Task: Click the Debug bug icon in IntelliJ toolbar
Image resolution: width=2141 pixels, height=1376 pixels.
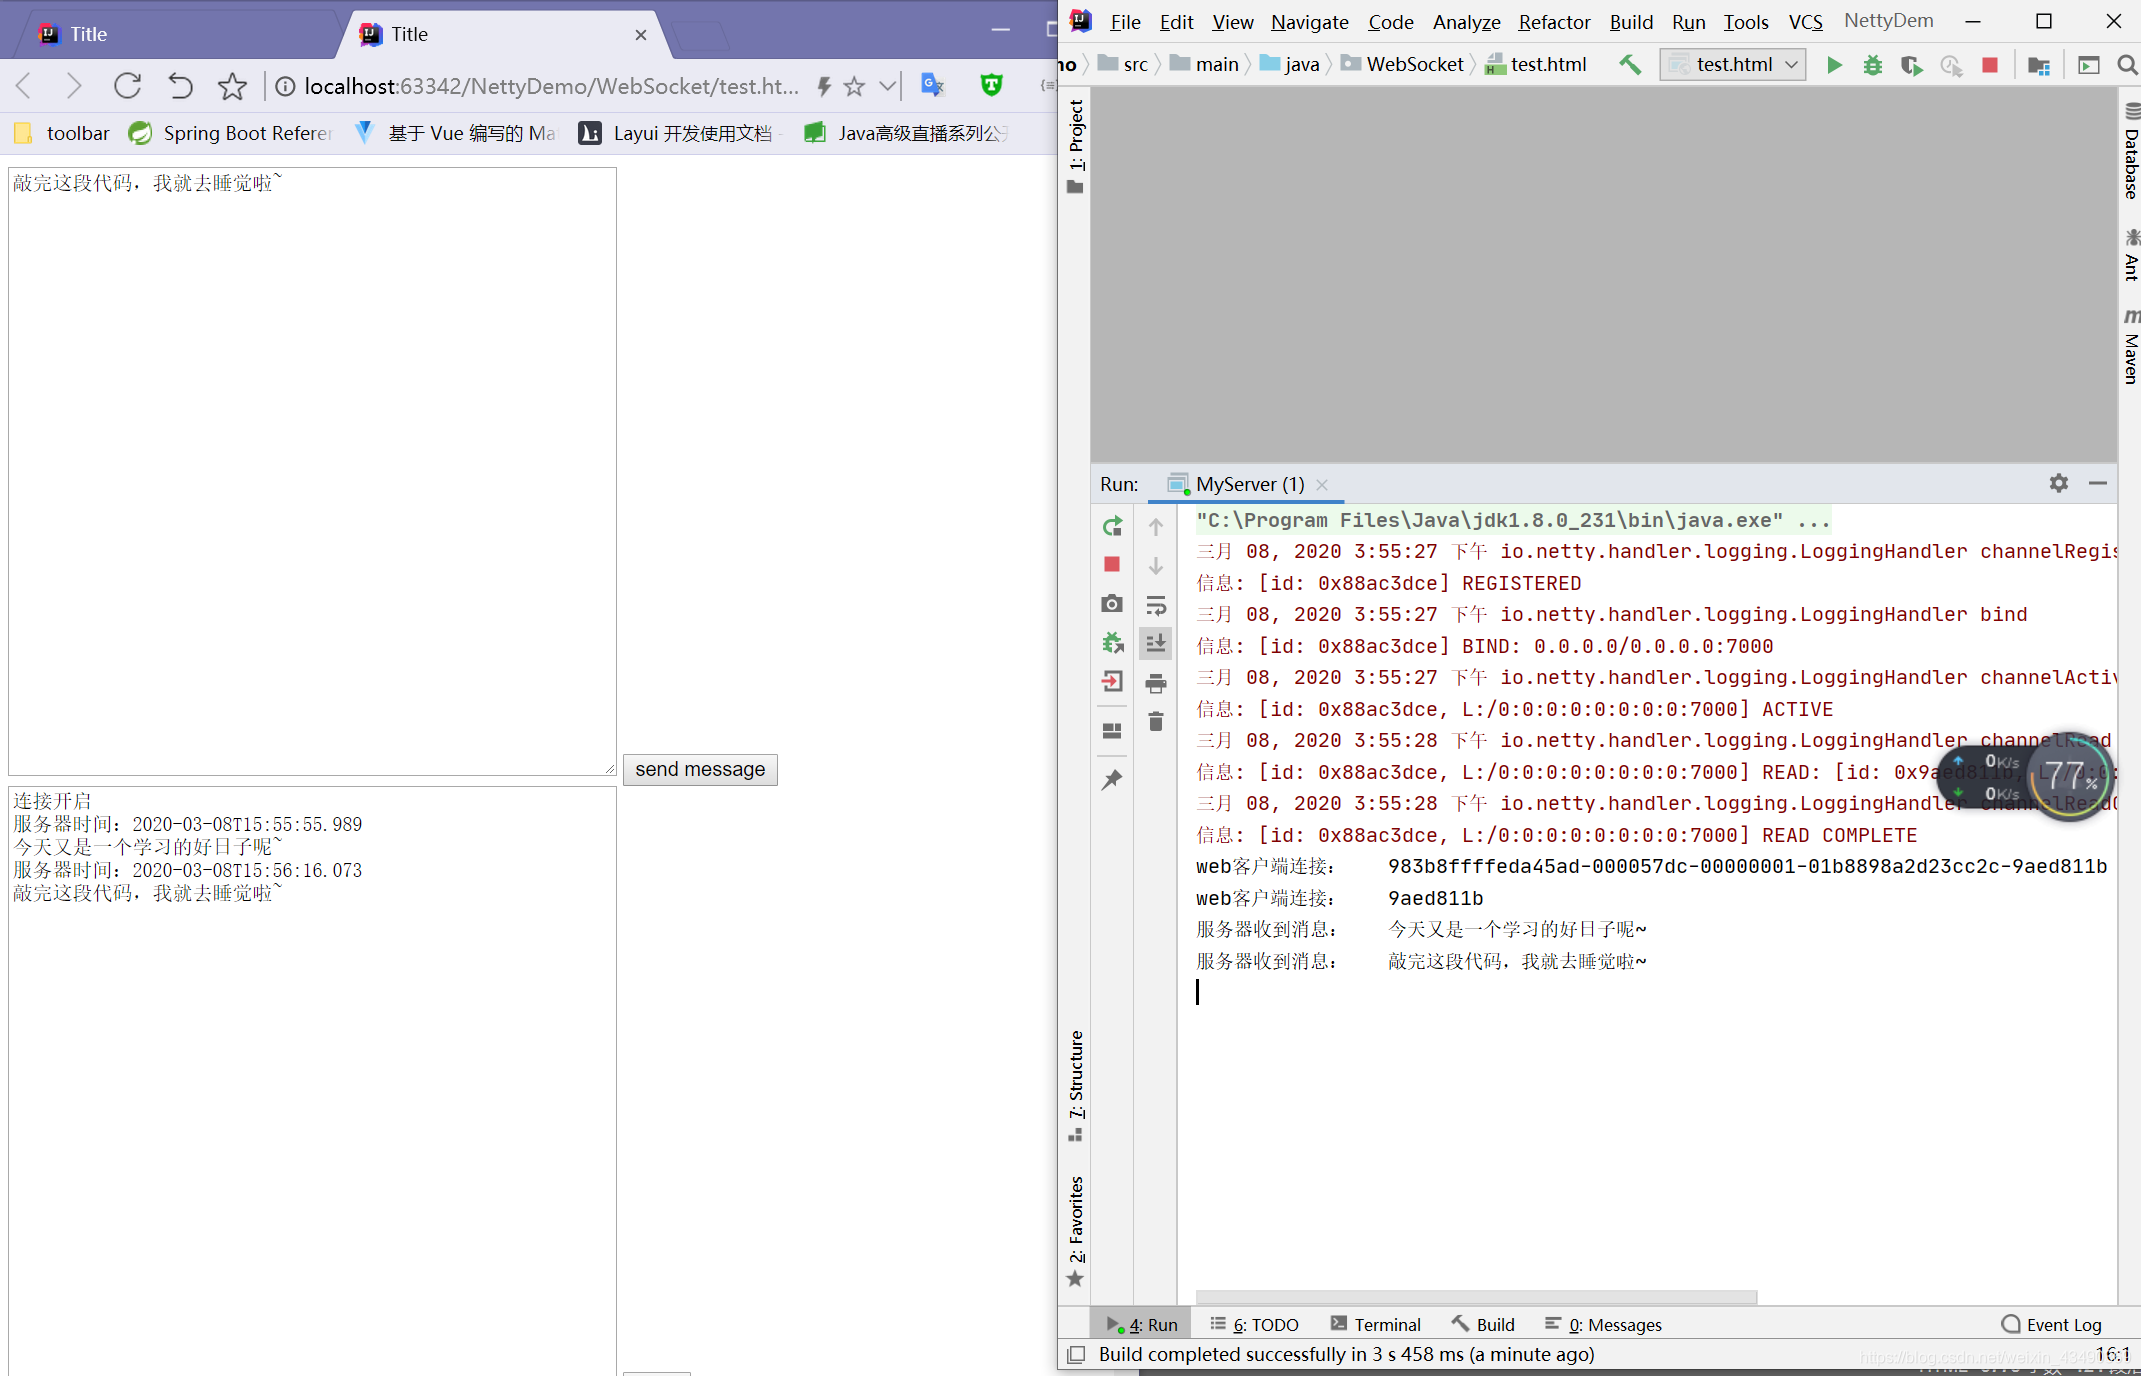Action: 1872,65
